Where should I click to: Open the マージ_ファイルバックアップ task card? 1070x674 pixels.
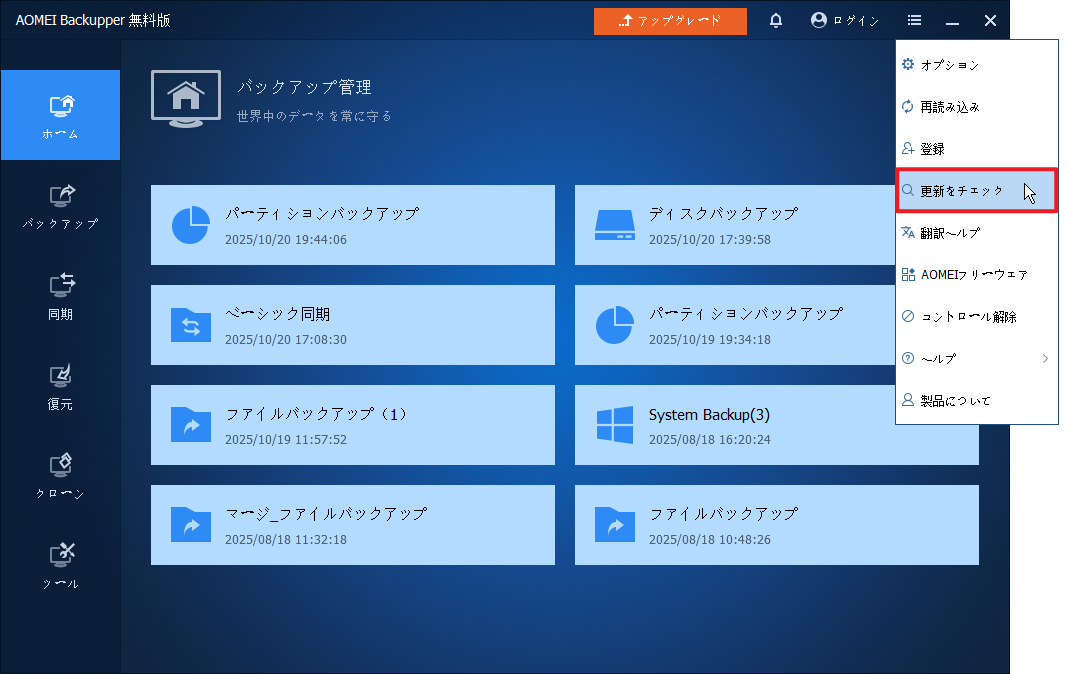coord(353,525)
